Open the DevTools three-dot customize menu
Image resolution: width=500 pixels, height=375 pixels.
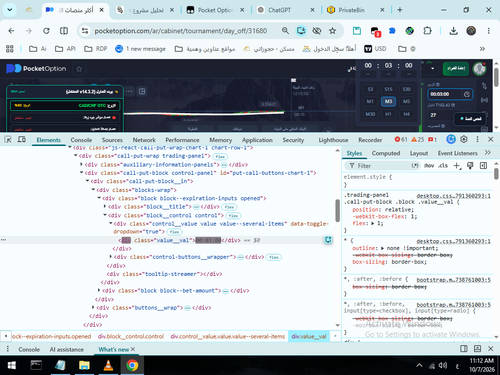point(477,139)
